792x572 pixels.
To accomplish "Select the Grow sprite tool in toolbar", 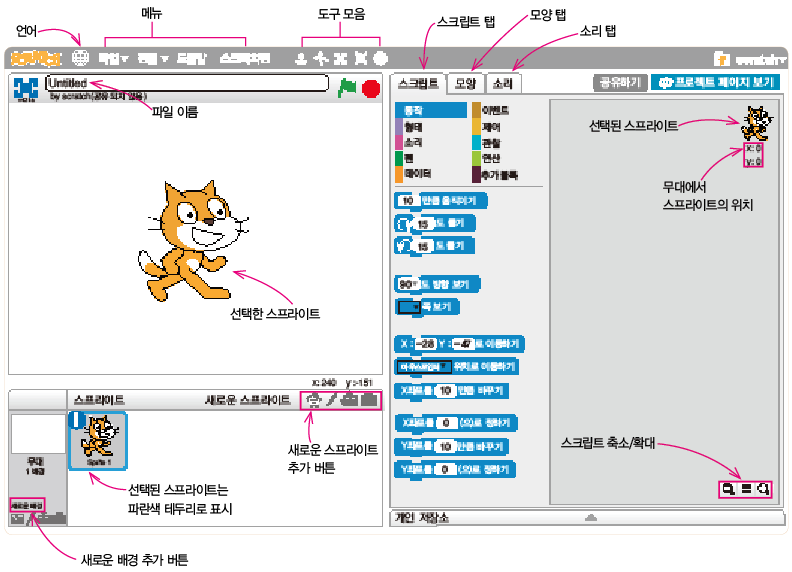I will tap(340, 59).
